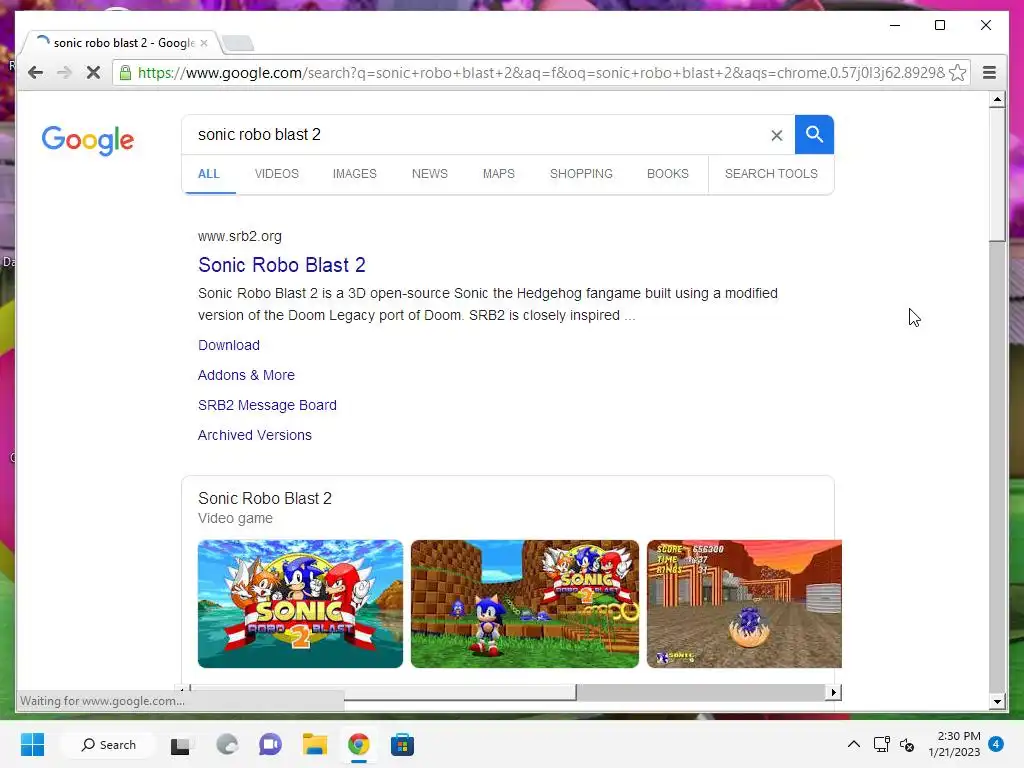Visit the SRB2 Message Board link

pyautogui.click(x=267, y=405)
